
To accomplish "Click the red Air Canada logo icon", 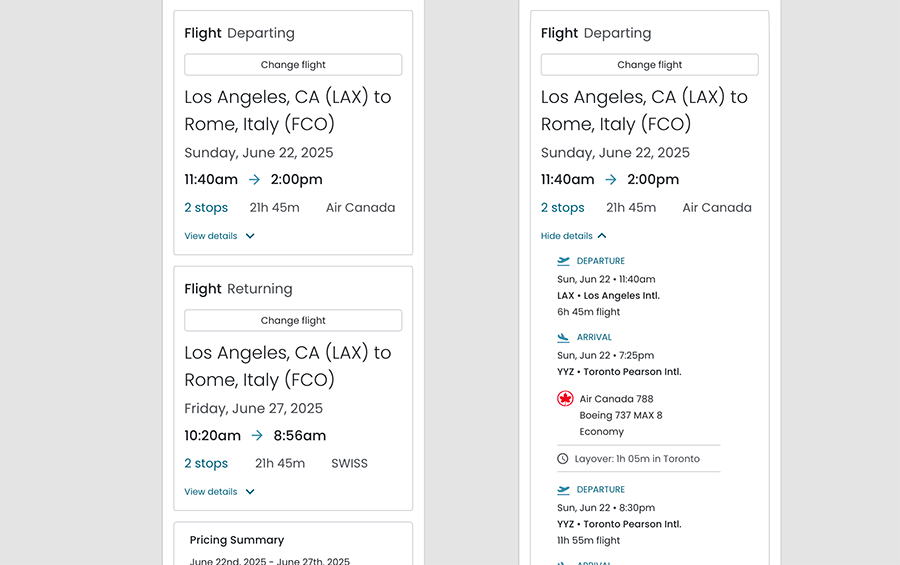I will coord(565,399).
